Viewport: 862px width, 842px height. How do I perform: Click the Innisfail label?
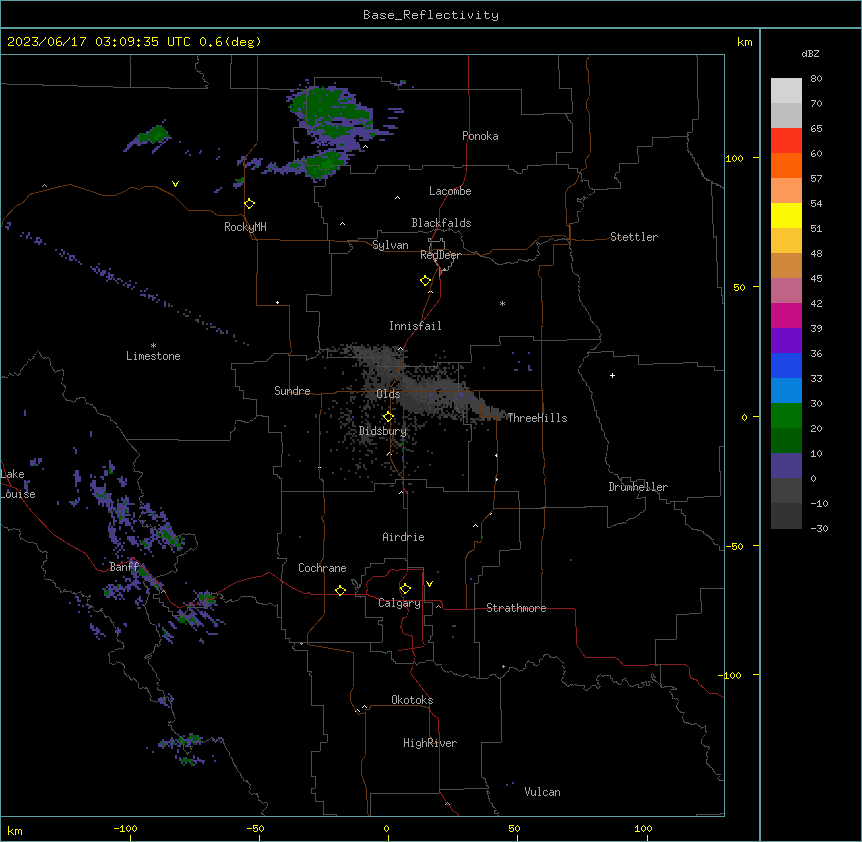click(x=415, y=326)
